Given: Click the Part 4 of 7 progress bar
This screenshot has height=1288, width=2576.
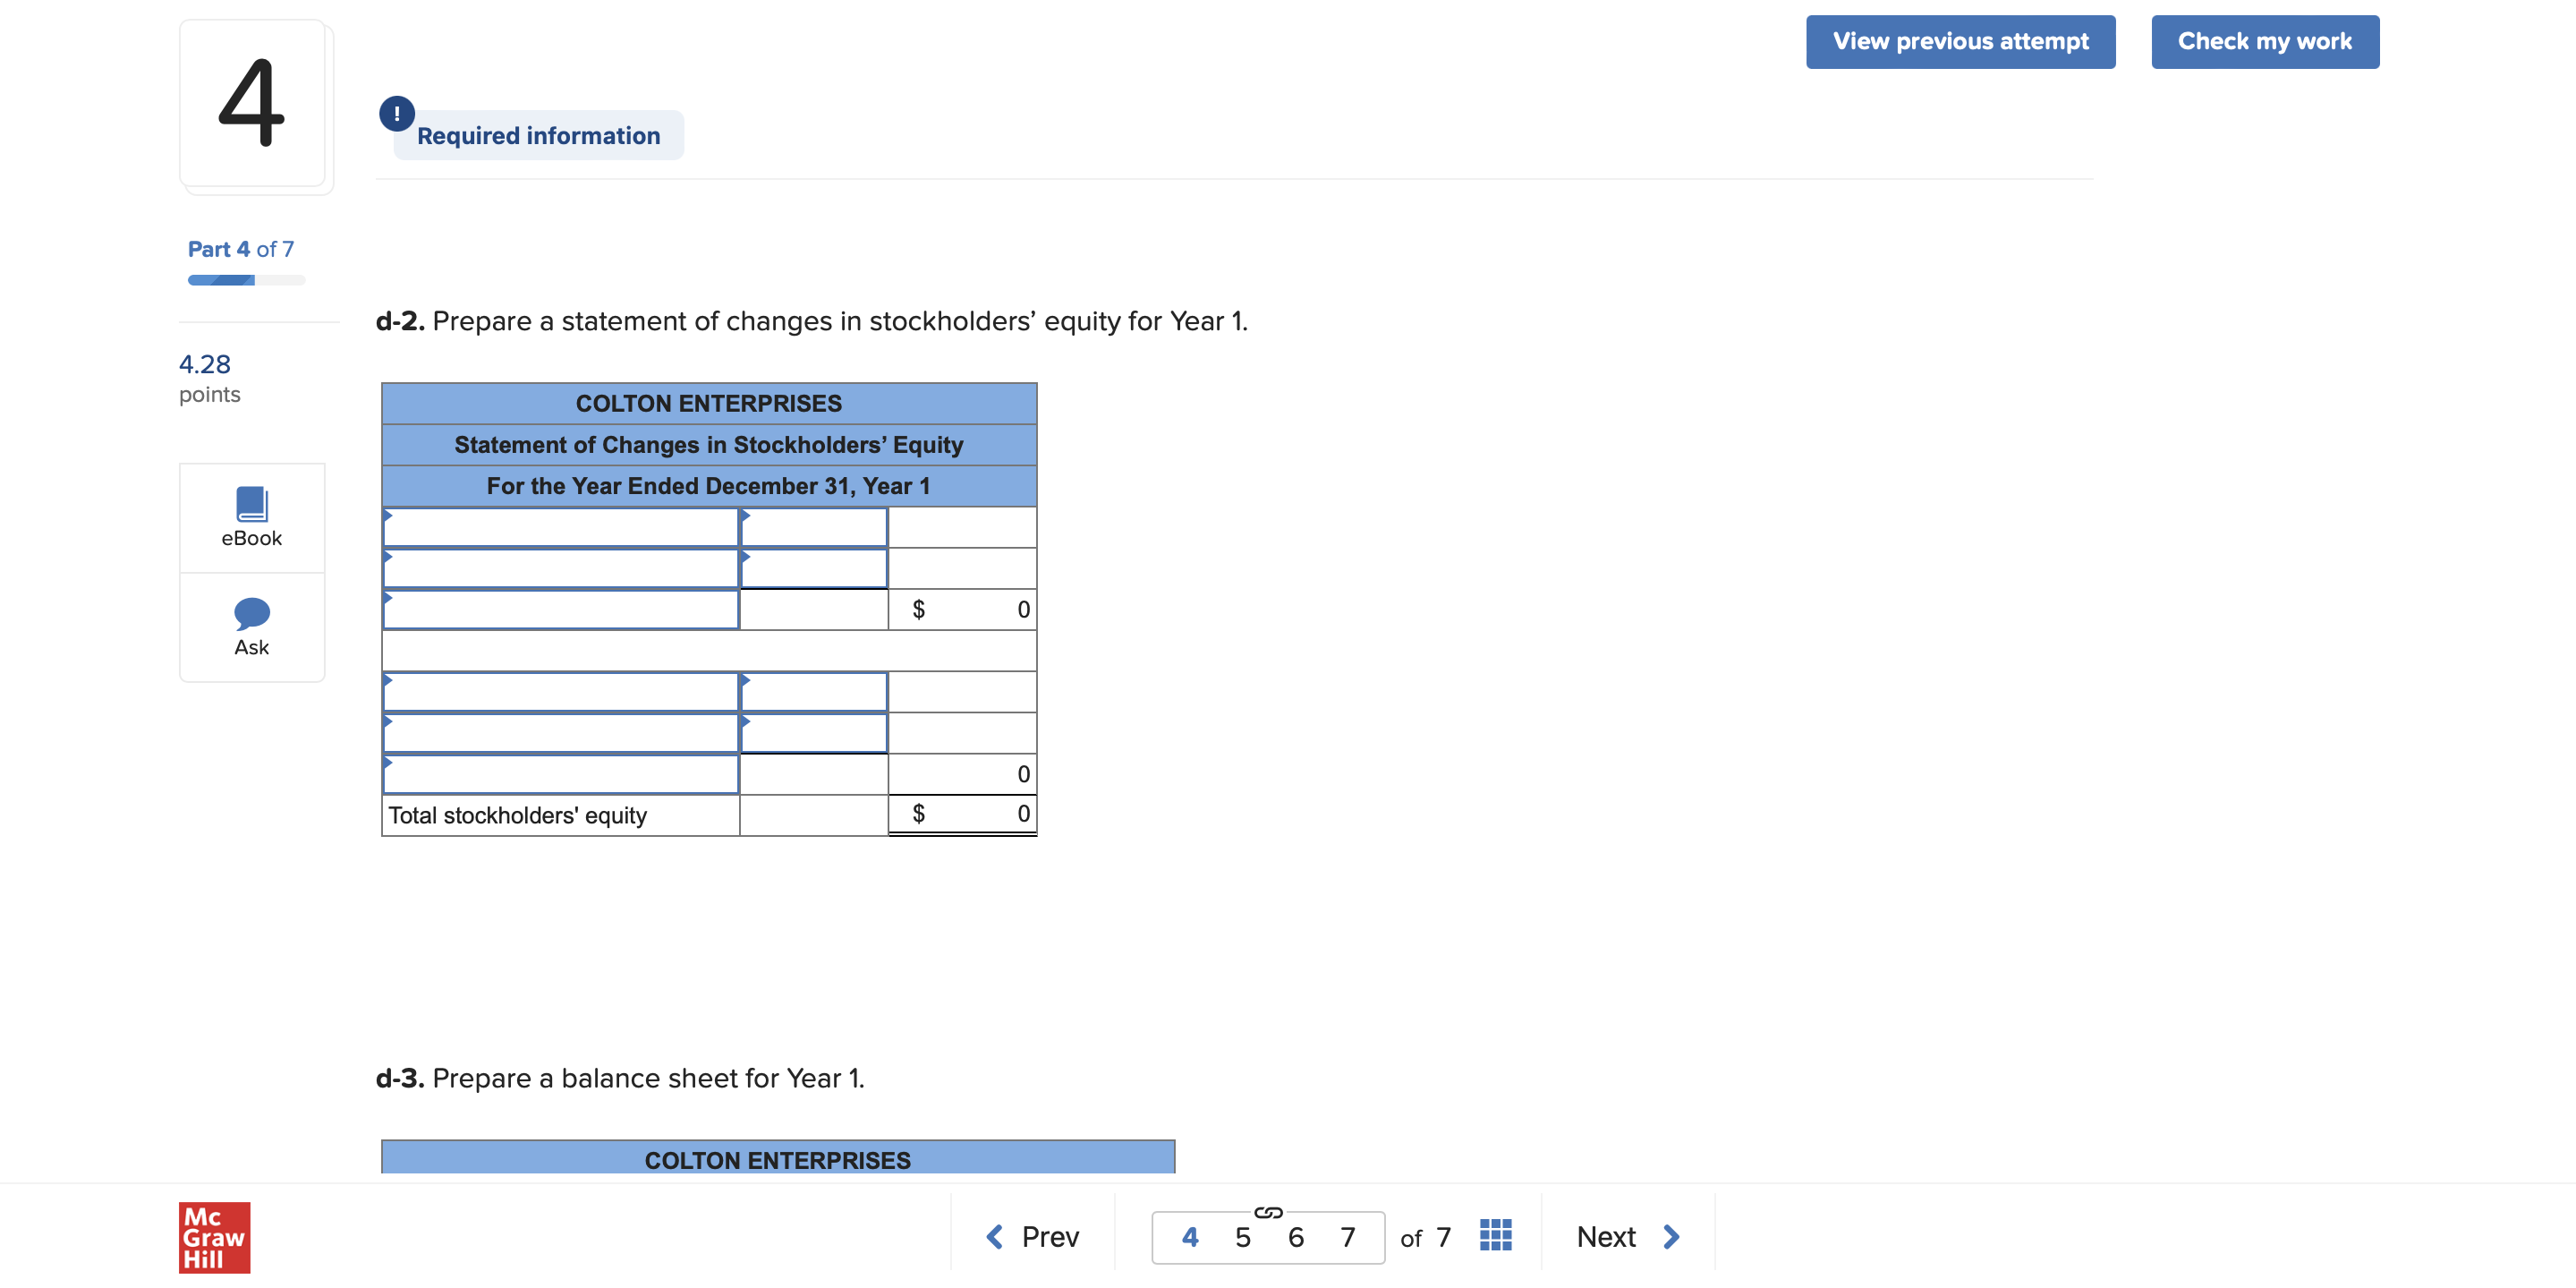Looking at the screenshot, I should 246,280.
